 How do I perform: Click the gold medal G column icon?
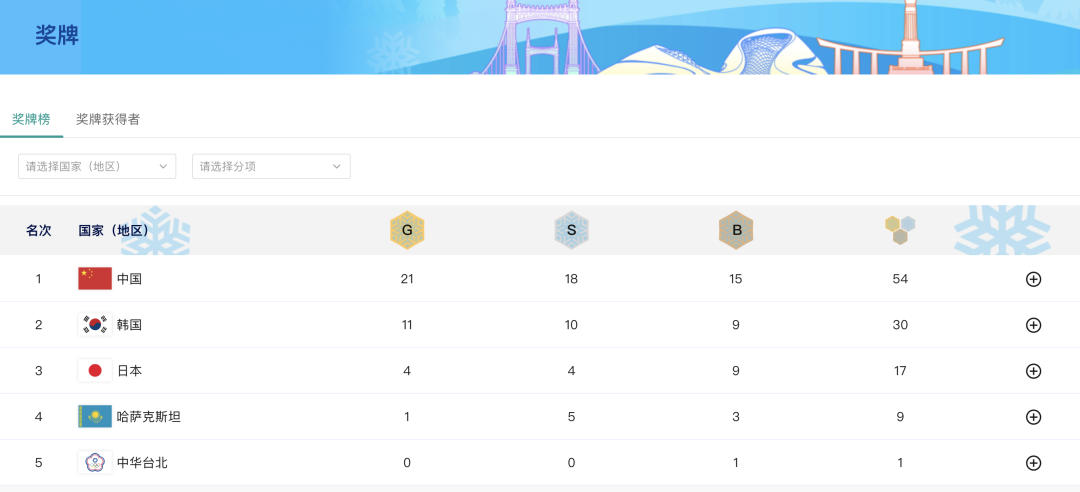coord(407,230)
